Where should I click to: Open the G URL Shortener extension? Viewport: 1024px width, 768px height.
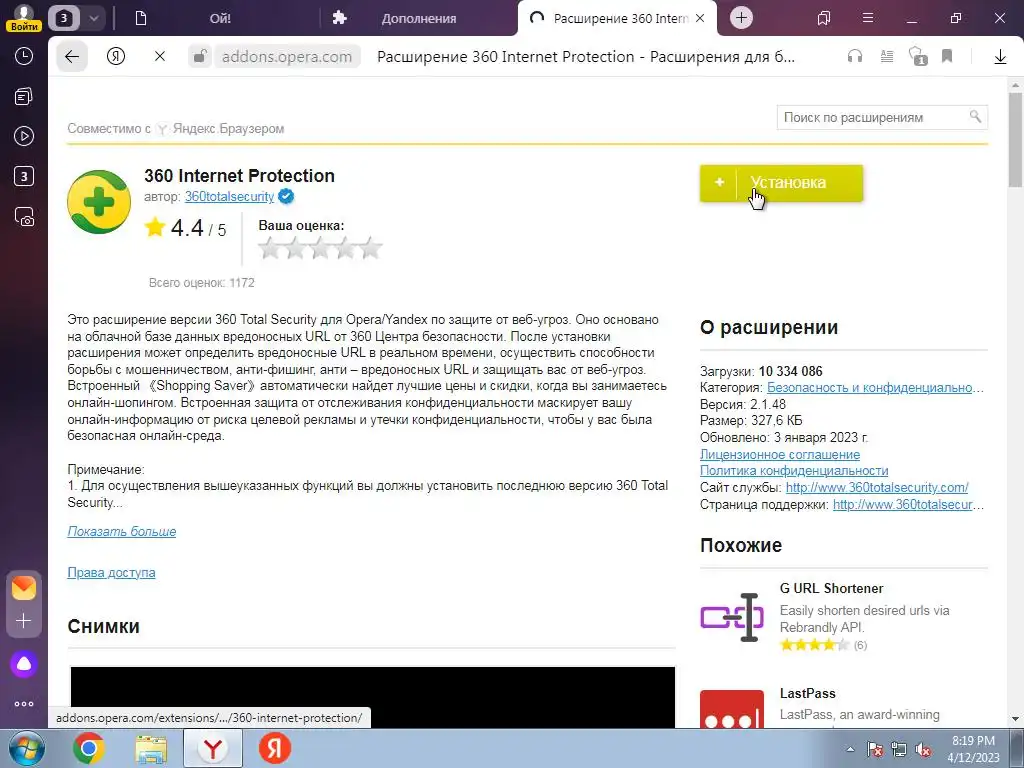[831, 588]
